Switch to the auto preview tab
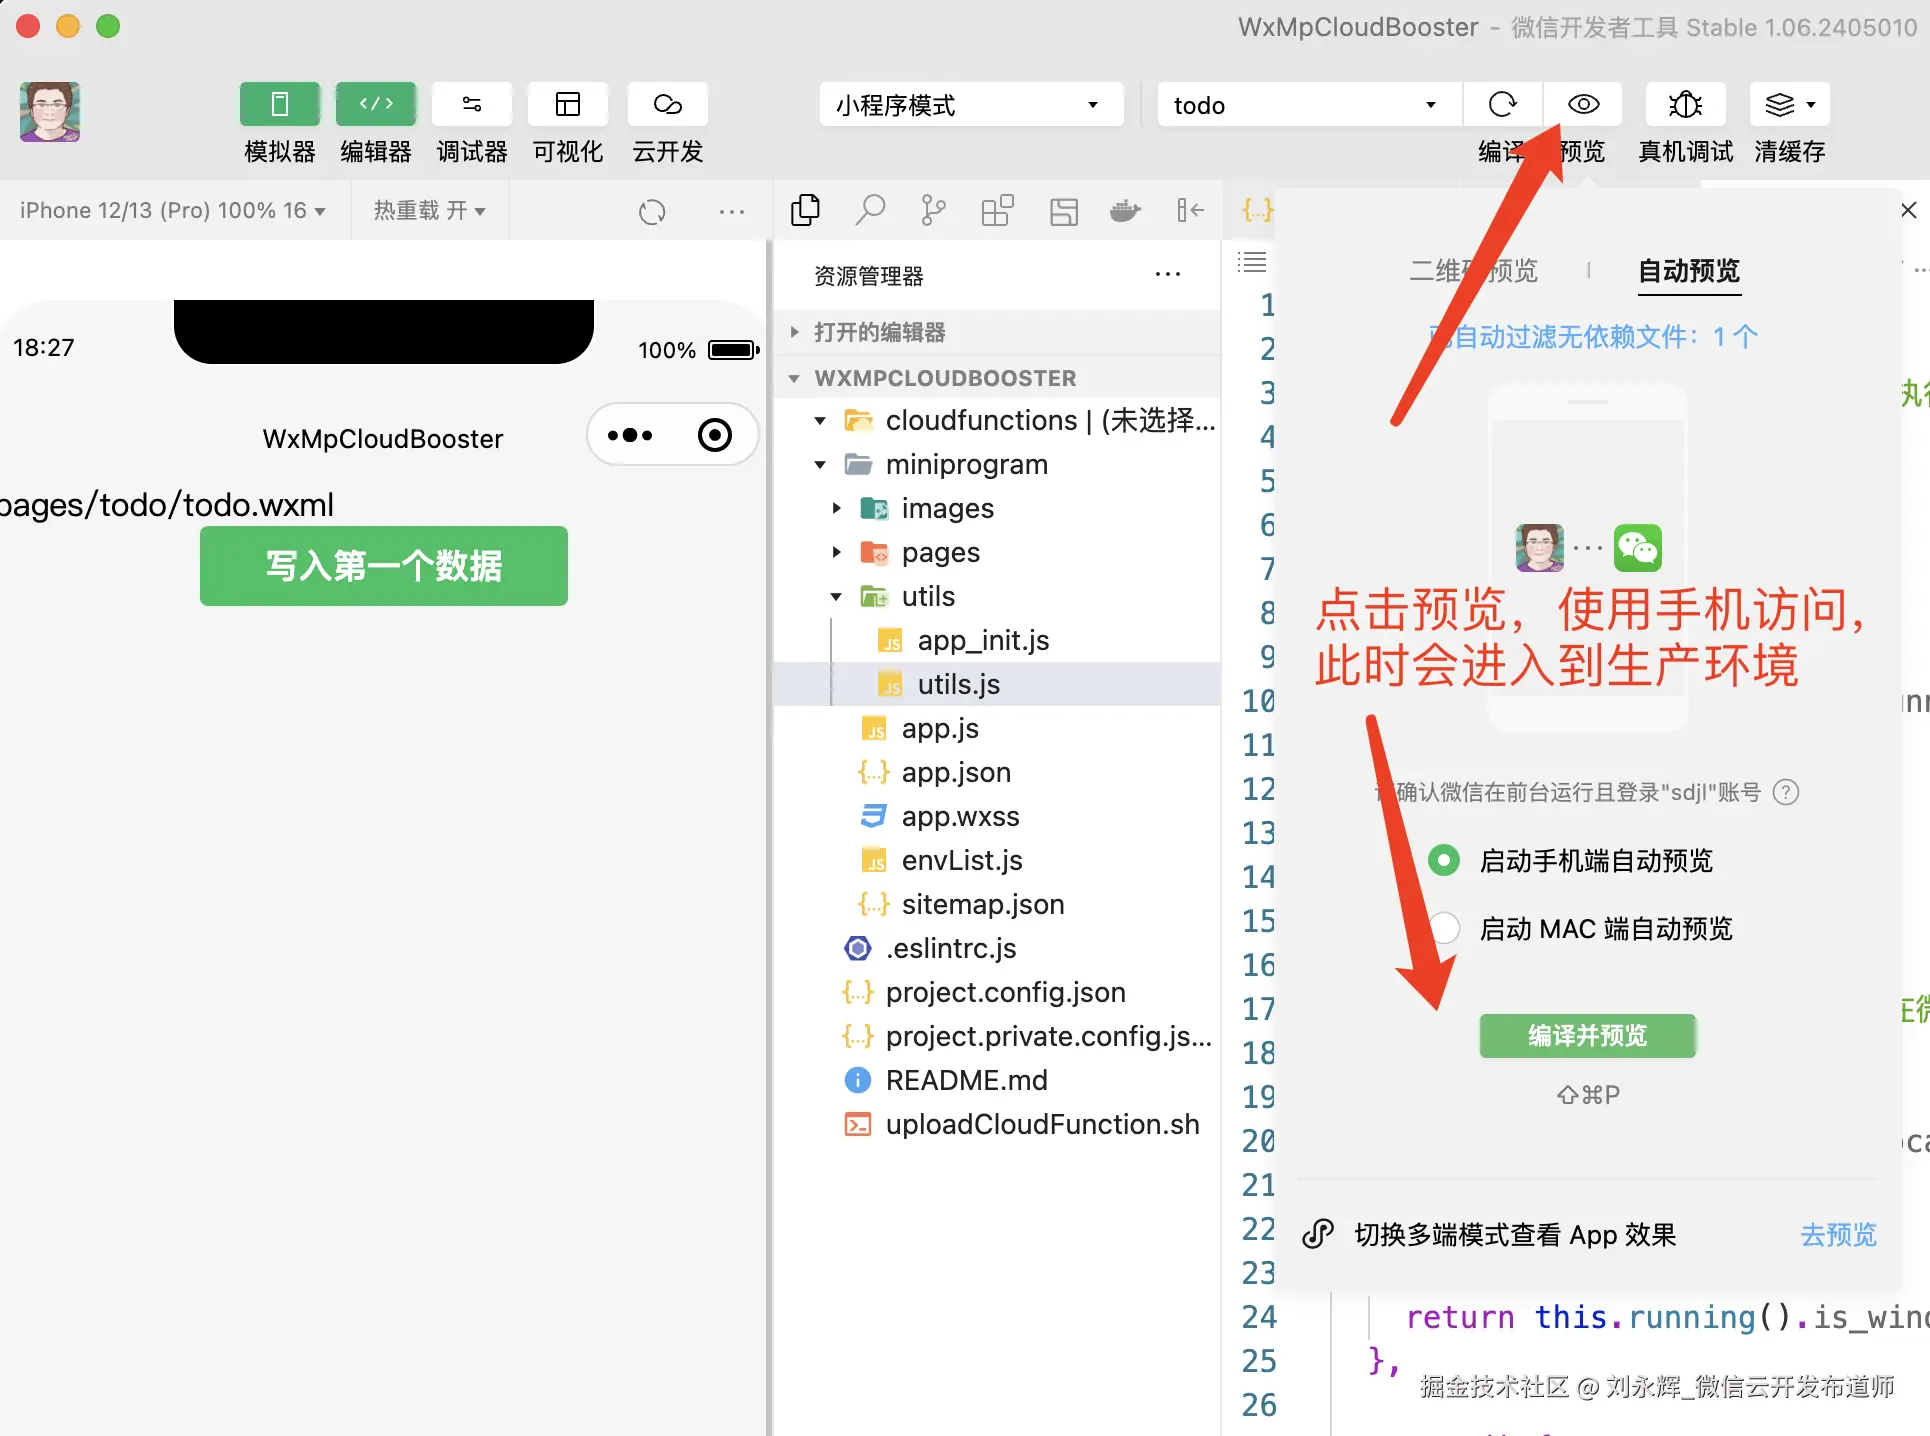 1689,271
